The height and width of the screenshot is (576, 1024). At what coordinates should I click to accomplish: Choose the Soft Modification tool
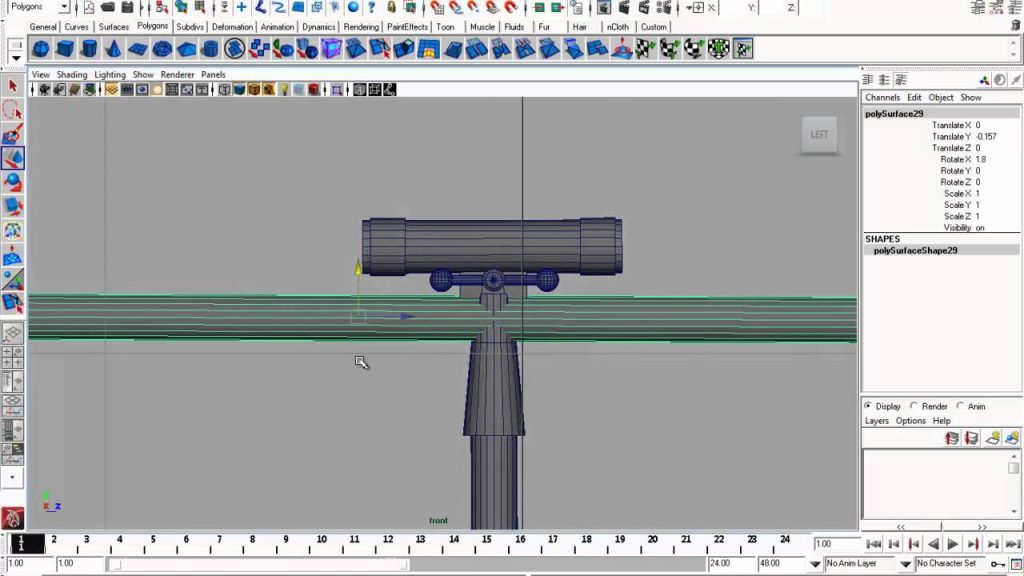pos(12,255)
